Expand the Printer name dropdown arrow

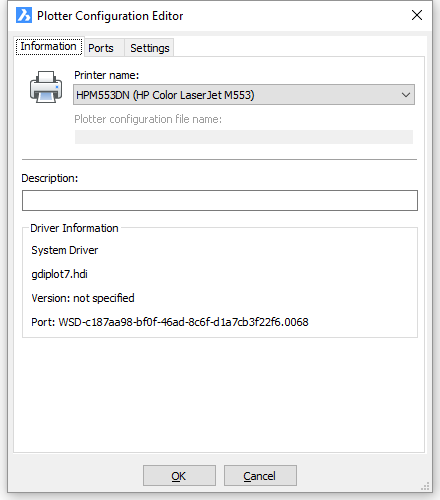406,95
